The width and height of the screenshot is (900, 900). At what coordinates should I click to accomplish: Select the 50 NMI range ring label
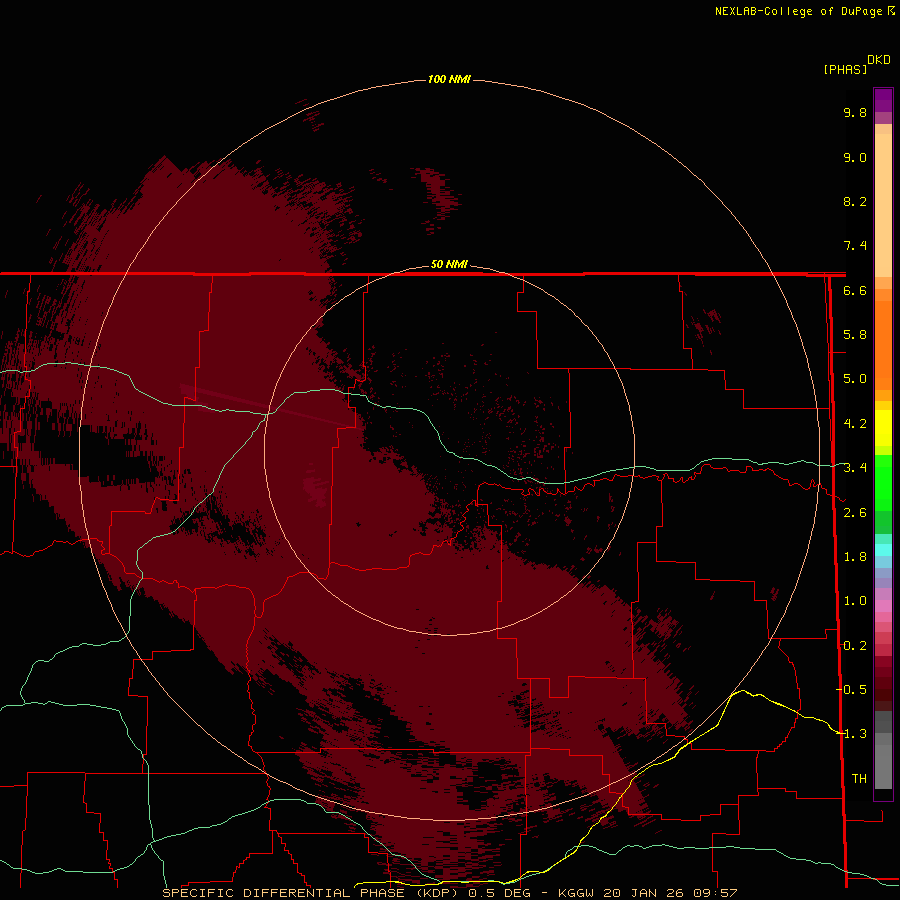tap(449, 264)
